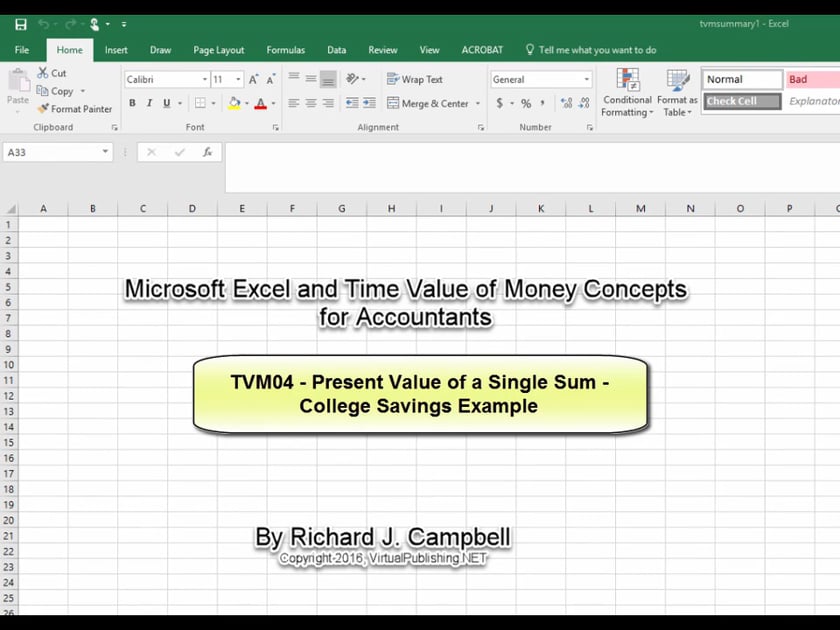Click the yellow Fill Color bucket
This screenshot has height=630, width=840.
point(234,103)
